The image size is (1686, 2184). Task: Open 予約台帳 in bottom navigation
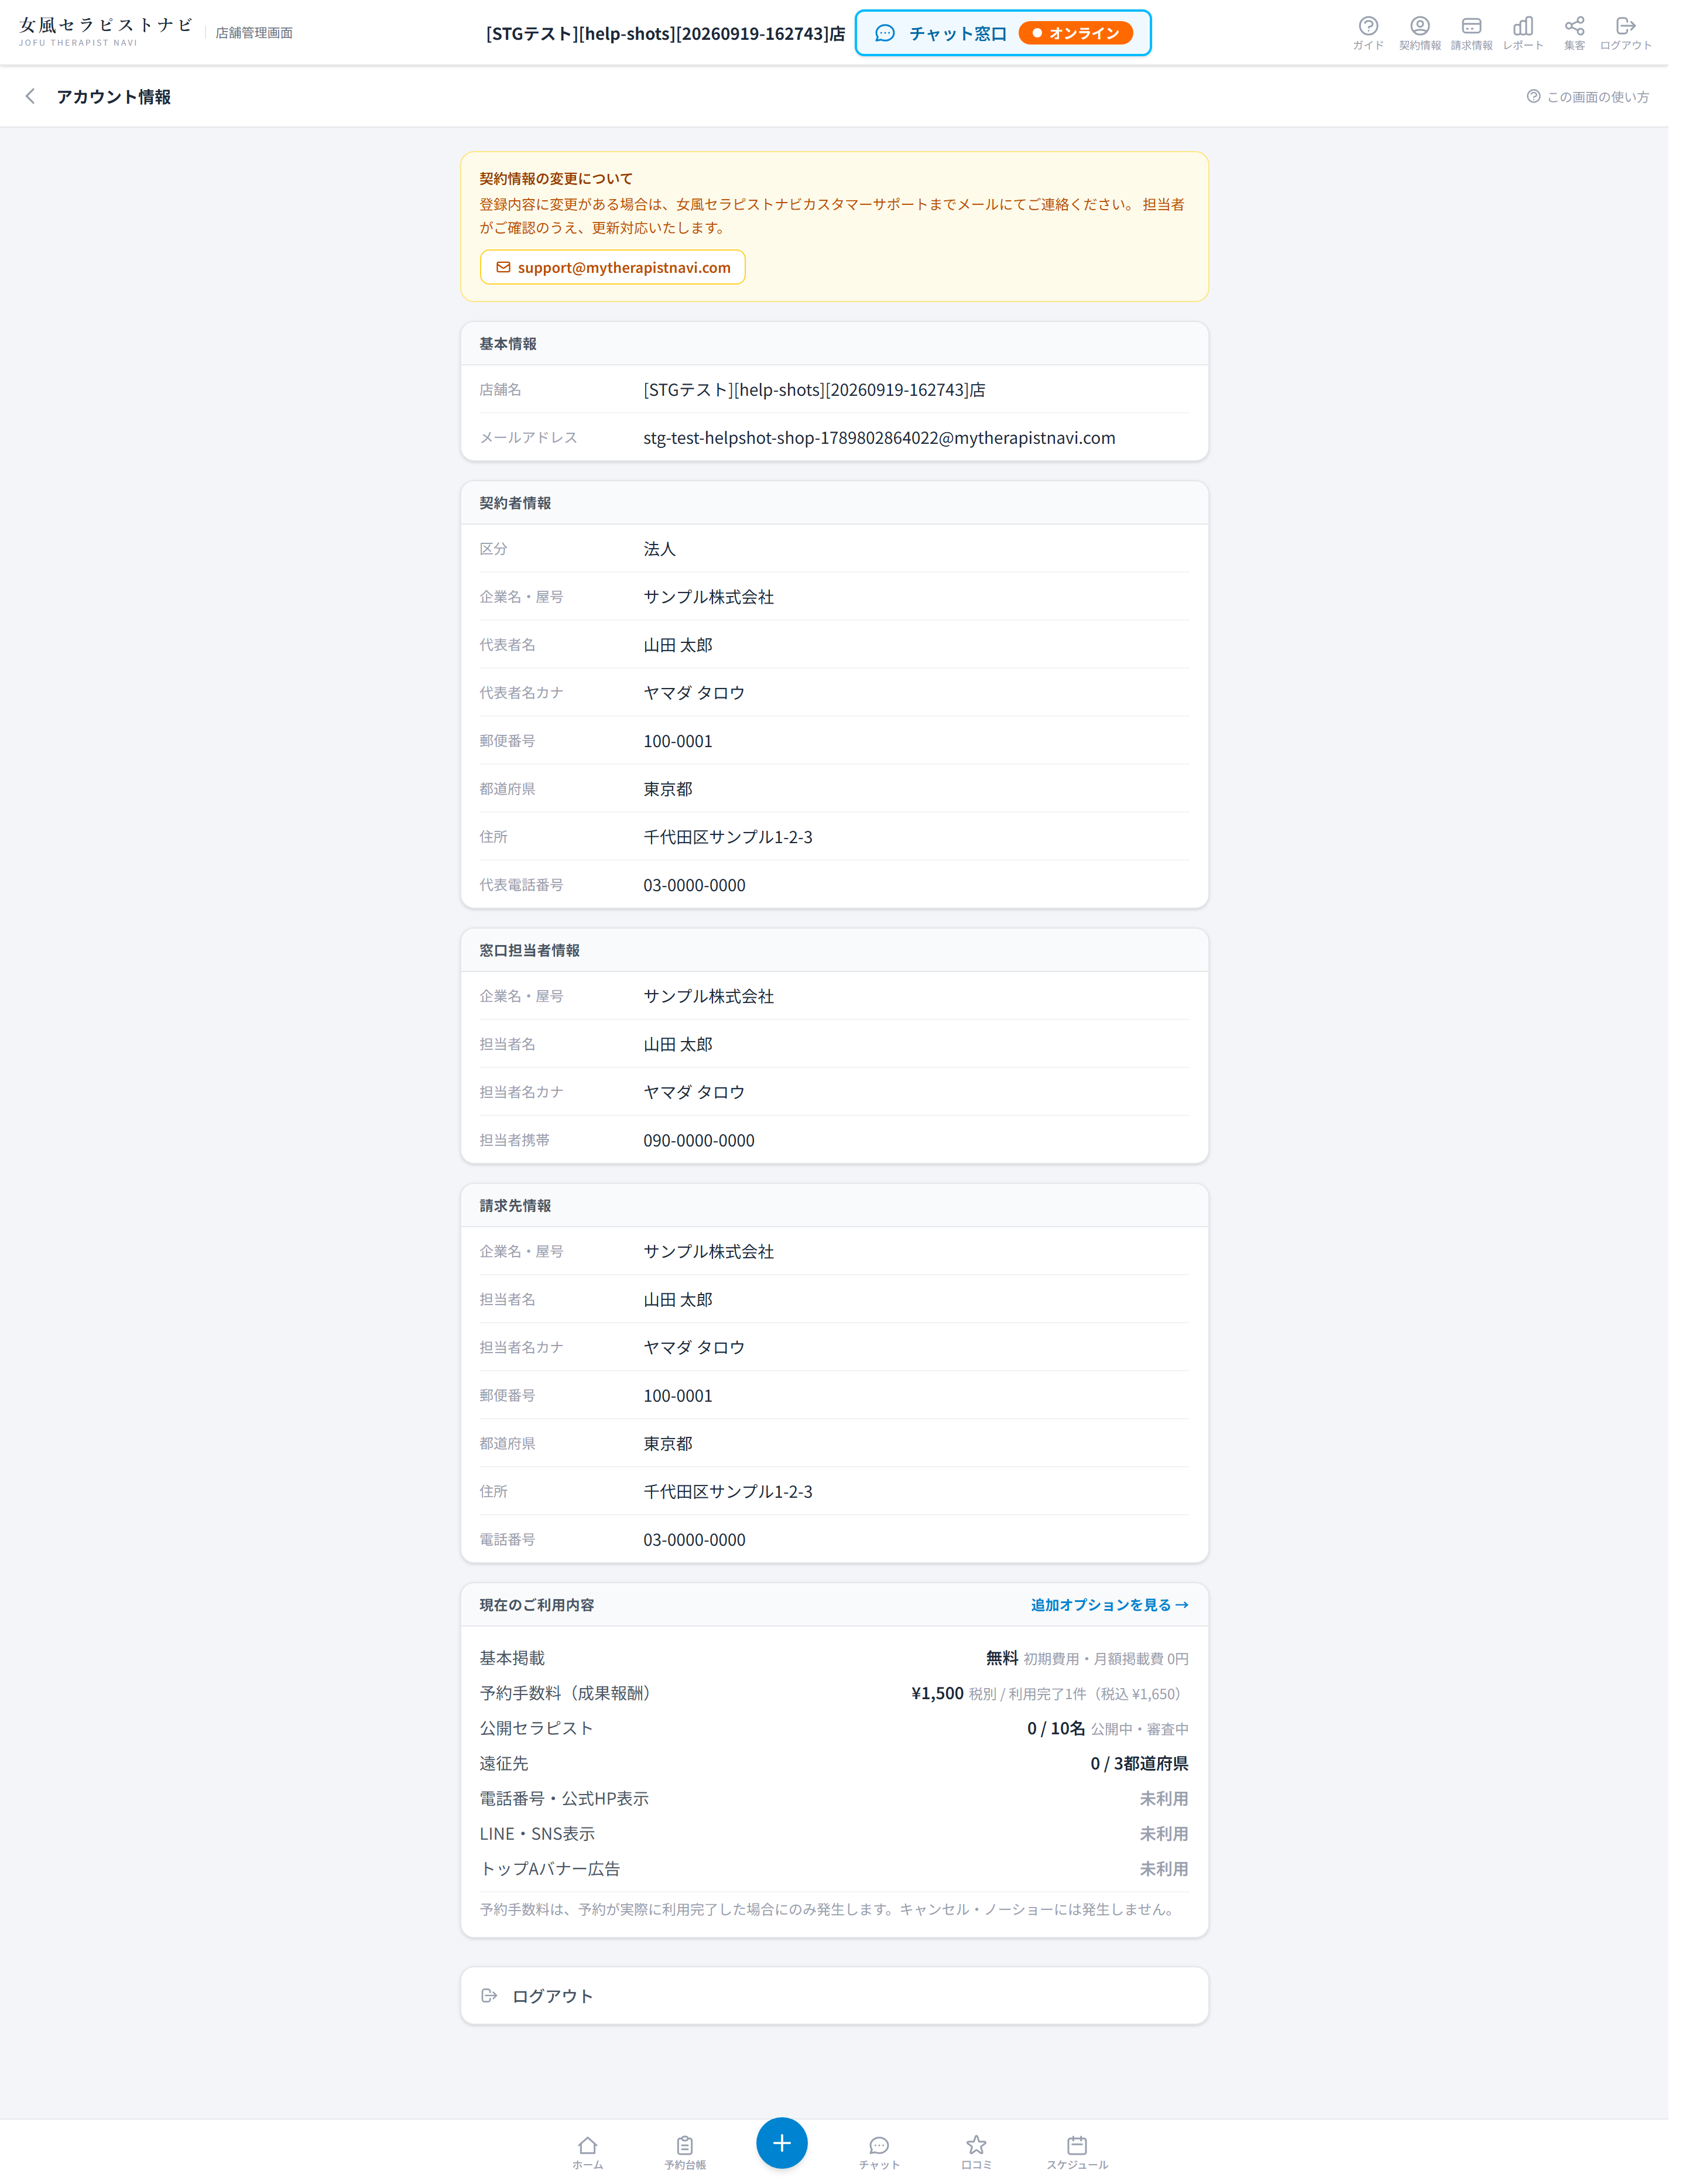point(684,2152)
